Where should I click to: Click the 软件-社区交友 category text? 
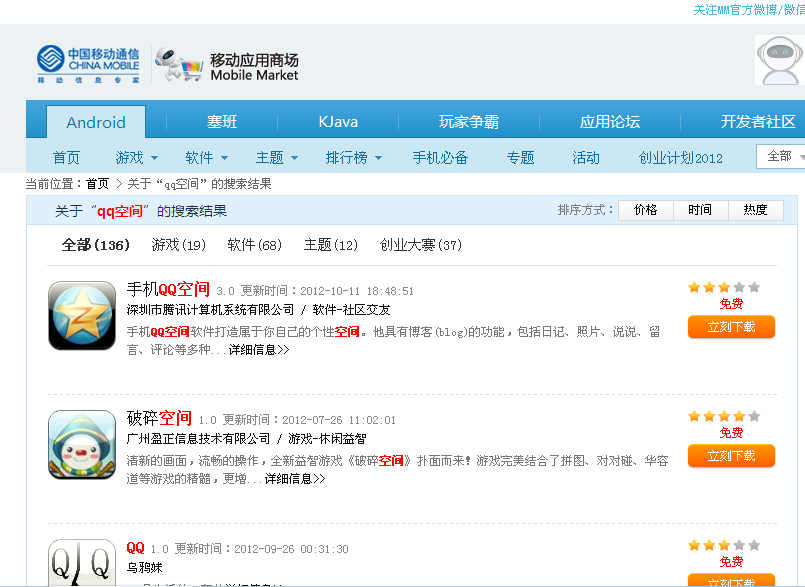pos(351,310)
